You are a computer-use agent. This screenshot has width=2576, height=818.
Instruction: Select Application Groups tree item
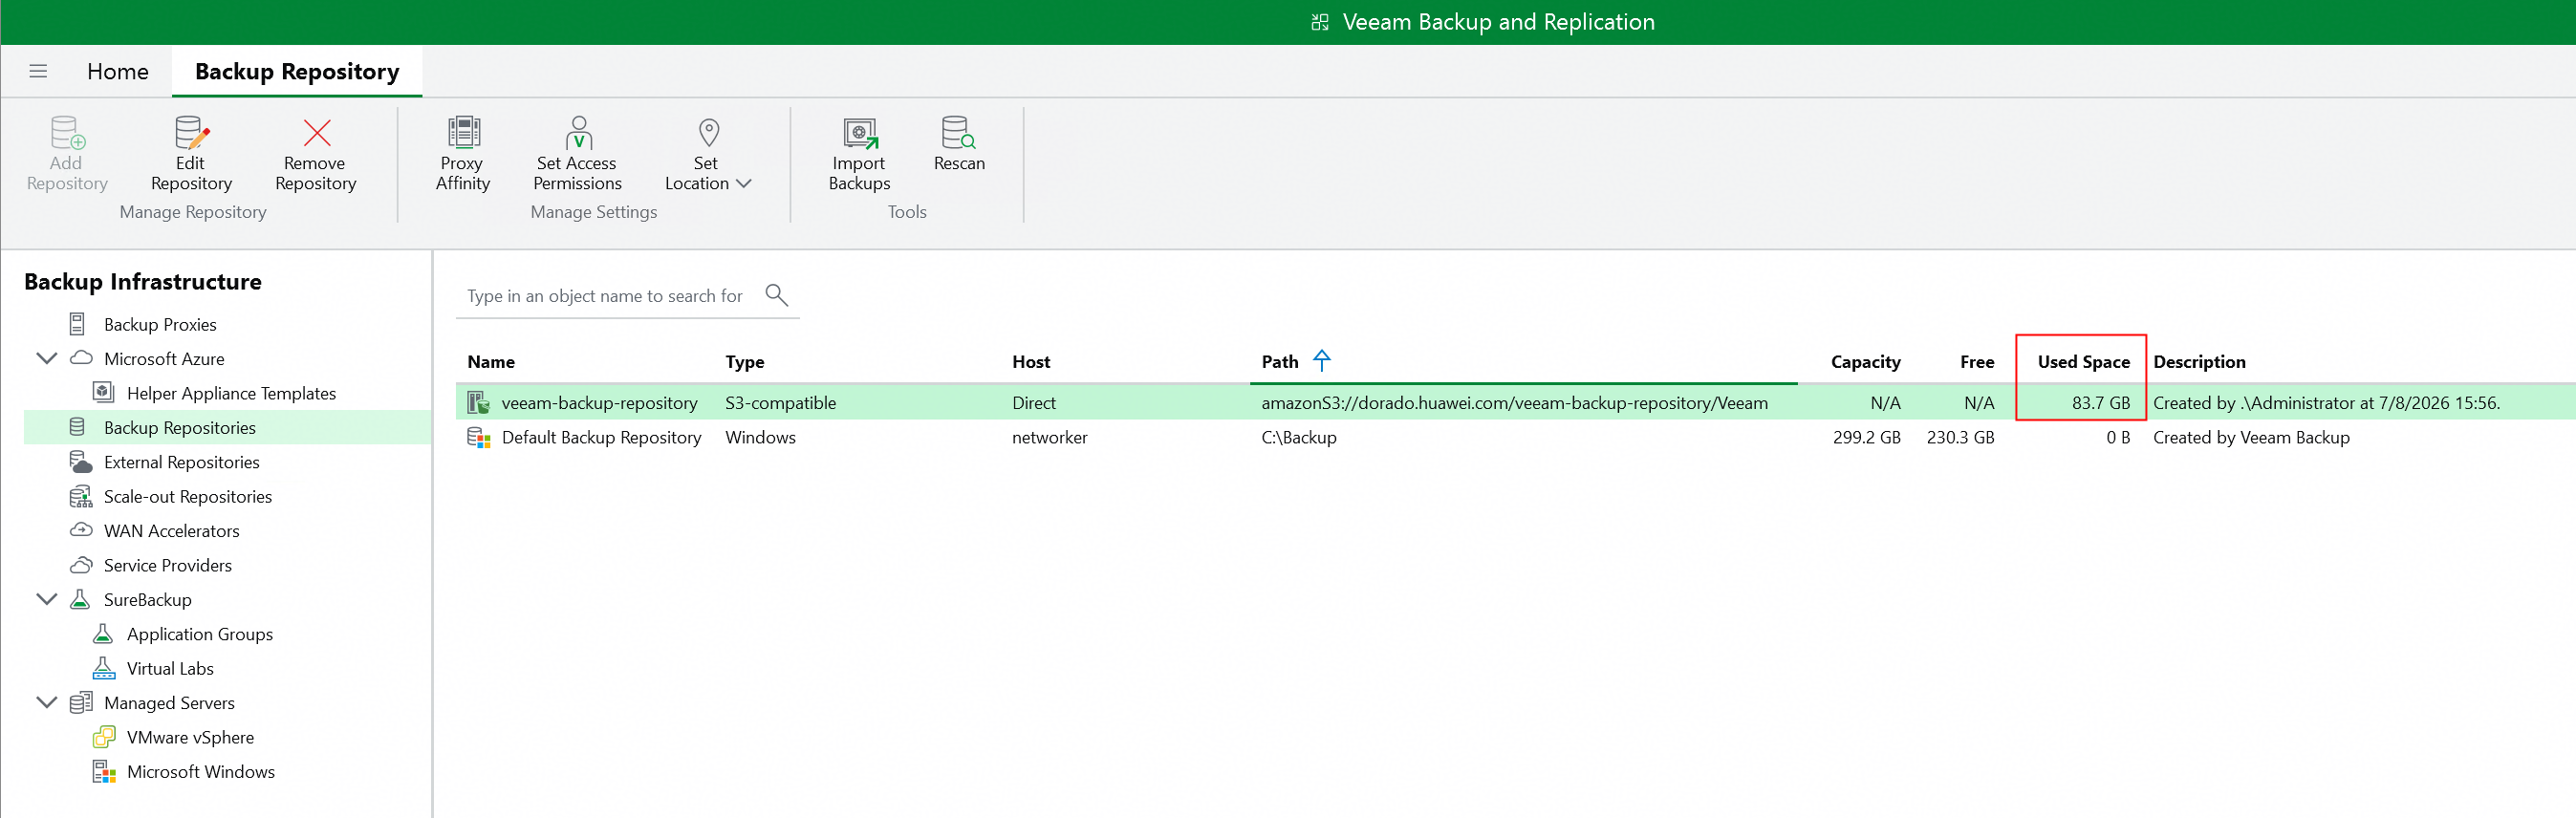point(200,634)
